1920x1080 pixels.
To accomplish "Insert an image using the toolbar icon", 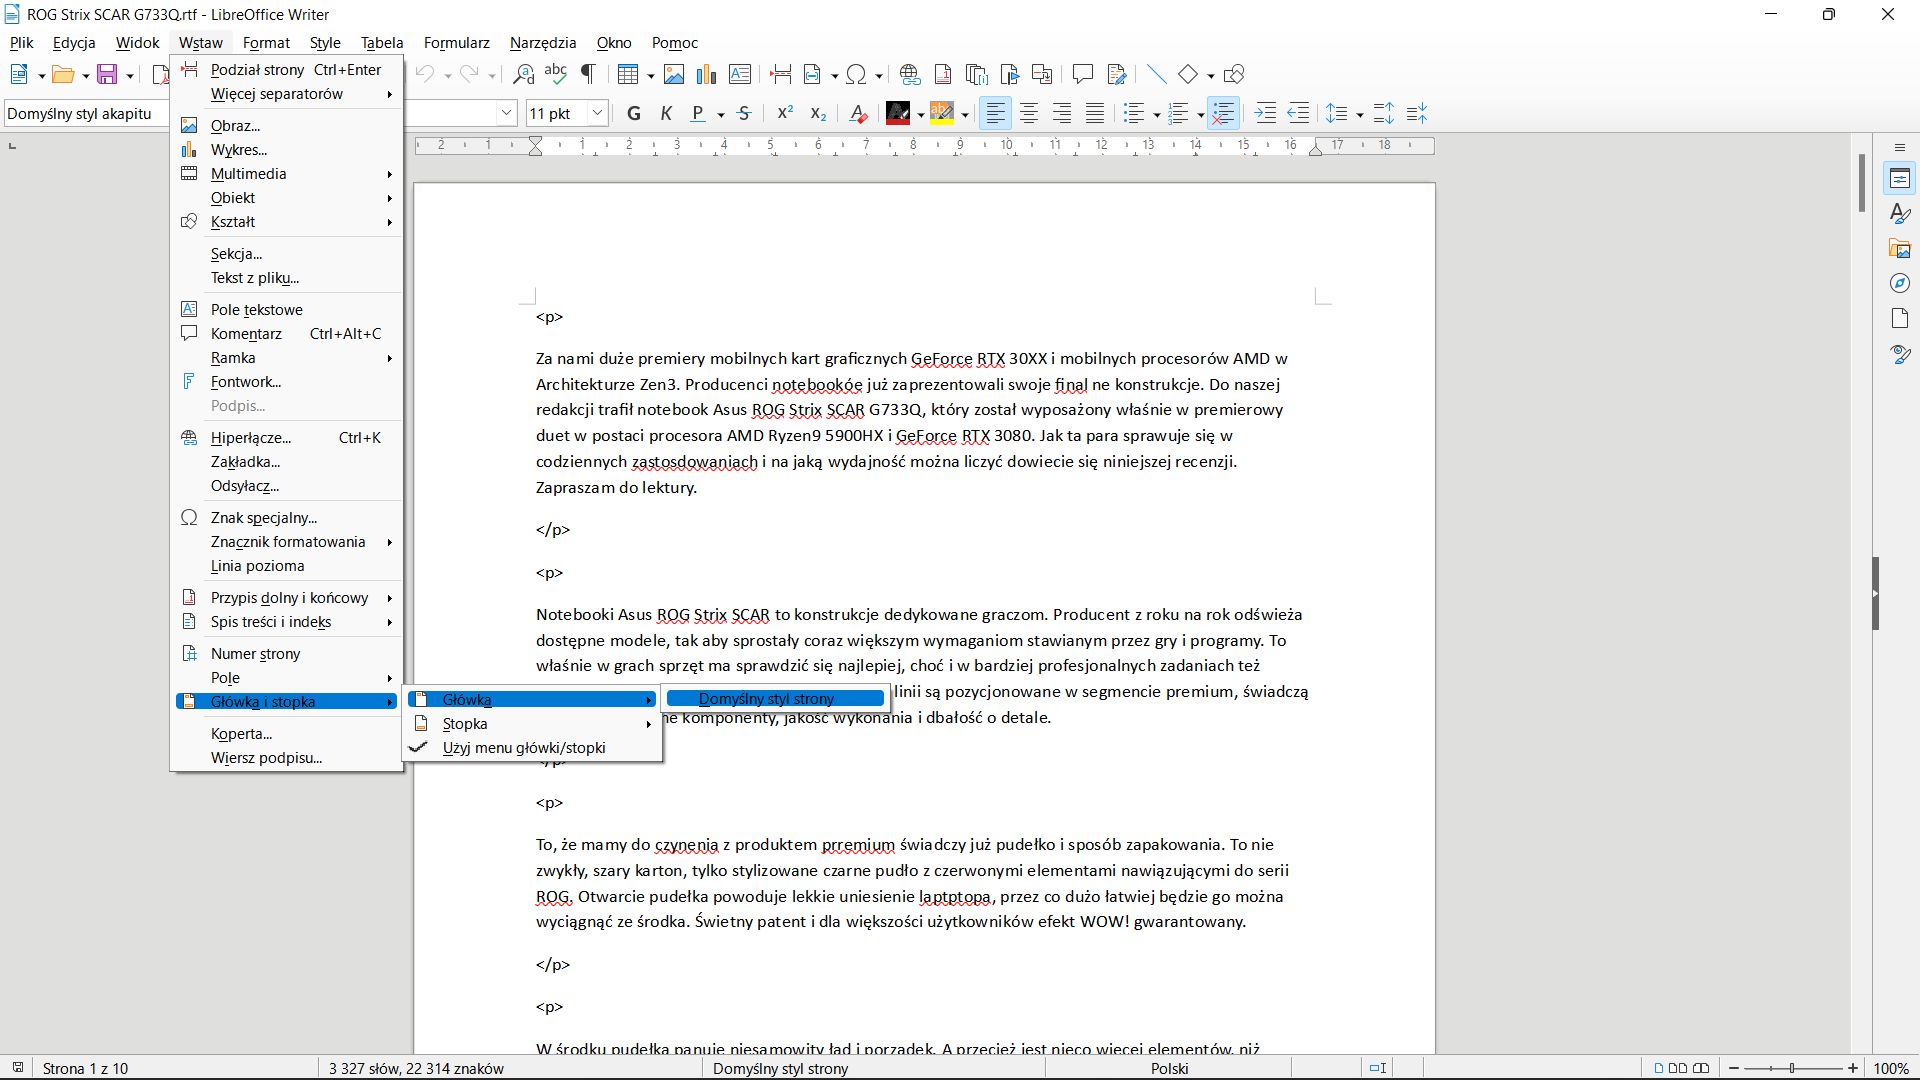I will point(674,74).
